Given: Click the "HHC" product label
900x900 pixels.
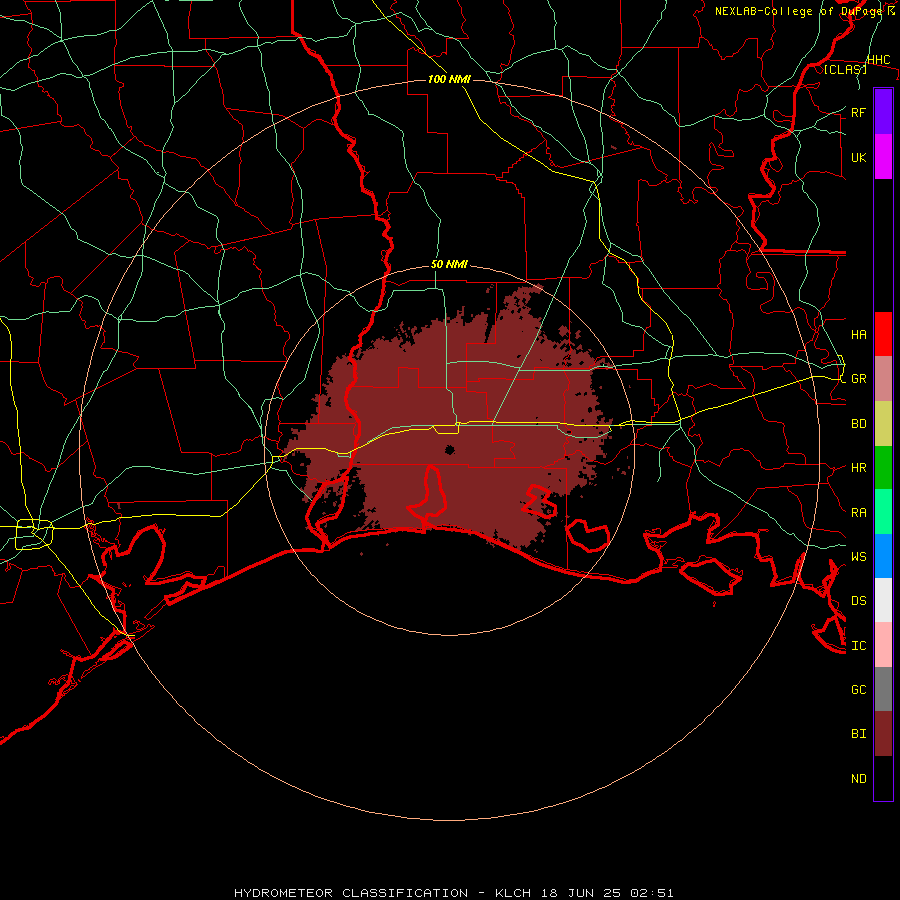Looking at the screenshot, I should tap(879, 60).
